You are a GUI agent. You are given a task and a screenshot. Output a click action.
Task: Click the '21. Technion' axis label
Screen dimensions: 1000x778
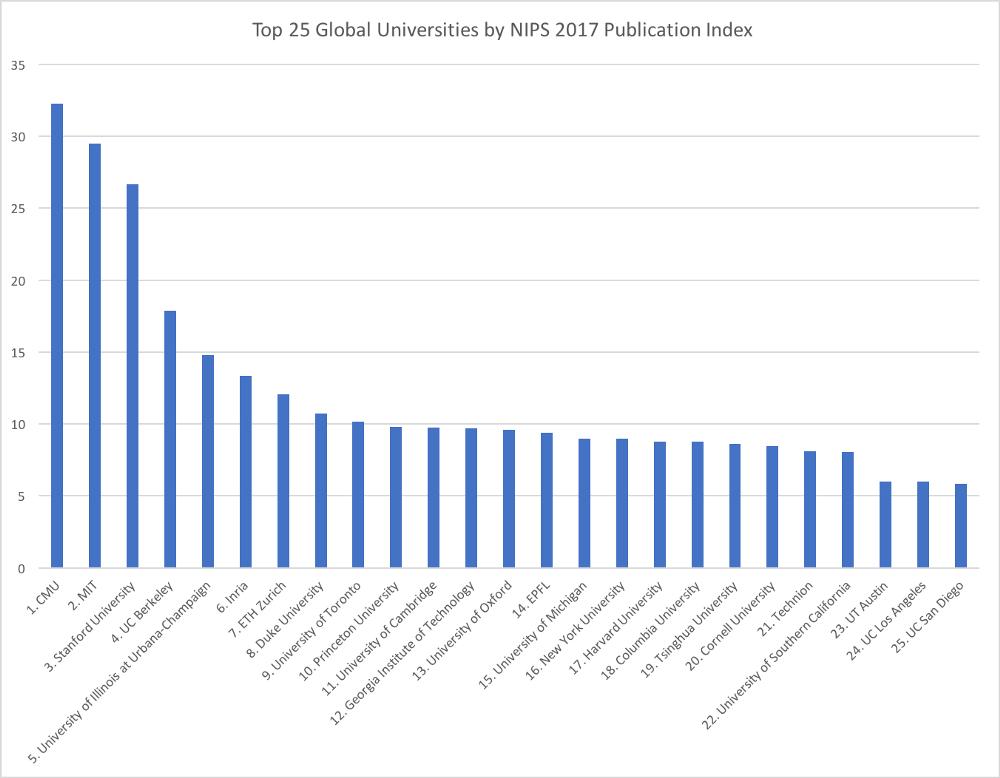(785, 608)
